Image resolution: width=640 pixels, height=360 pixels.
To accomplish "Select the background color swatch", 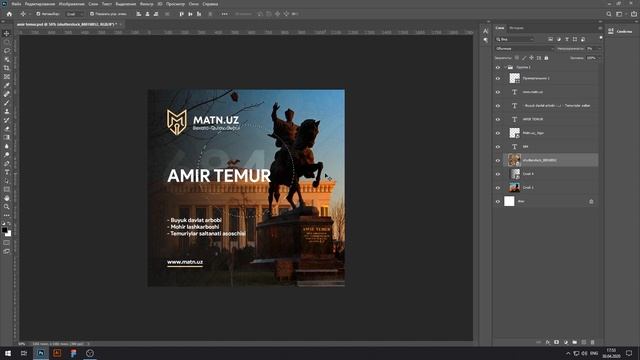I will click(x=9, y=234).
